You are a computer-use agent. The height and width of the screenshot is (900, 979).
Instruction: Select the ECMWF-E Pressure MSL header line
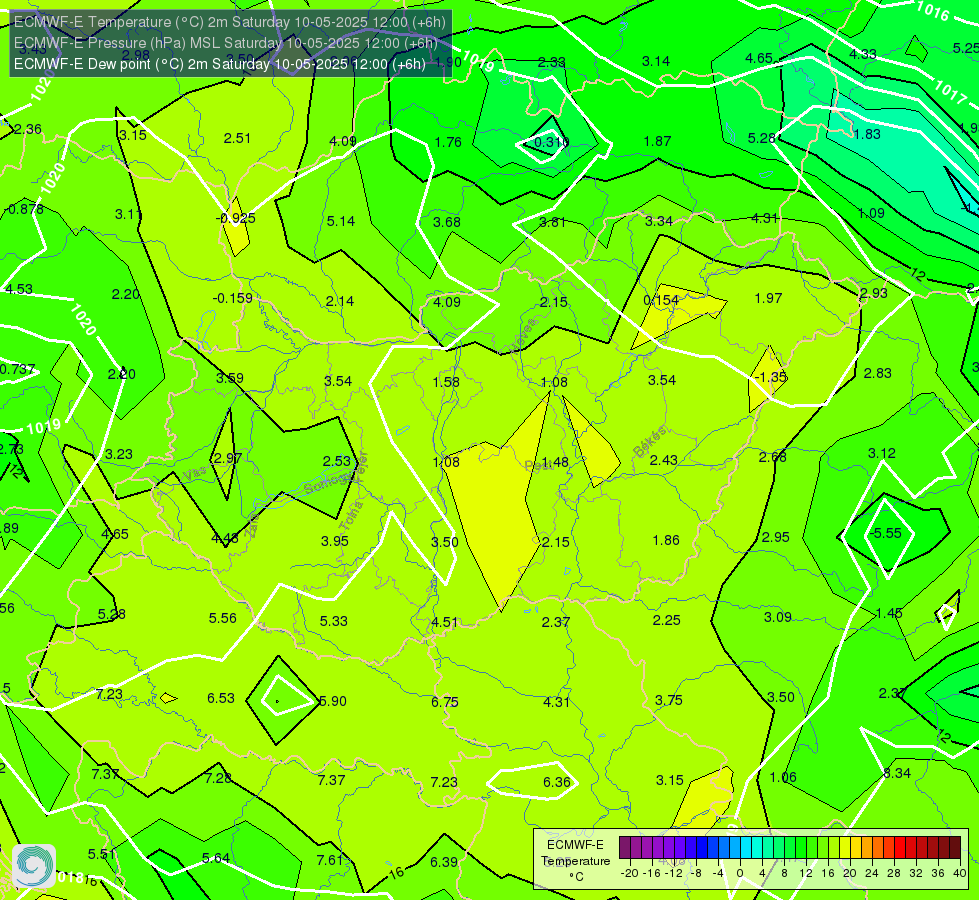point(226,42)
